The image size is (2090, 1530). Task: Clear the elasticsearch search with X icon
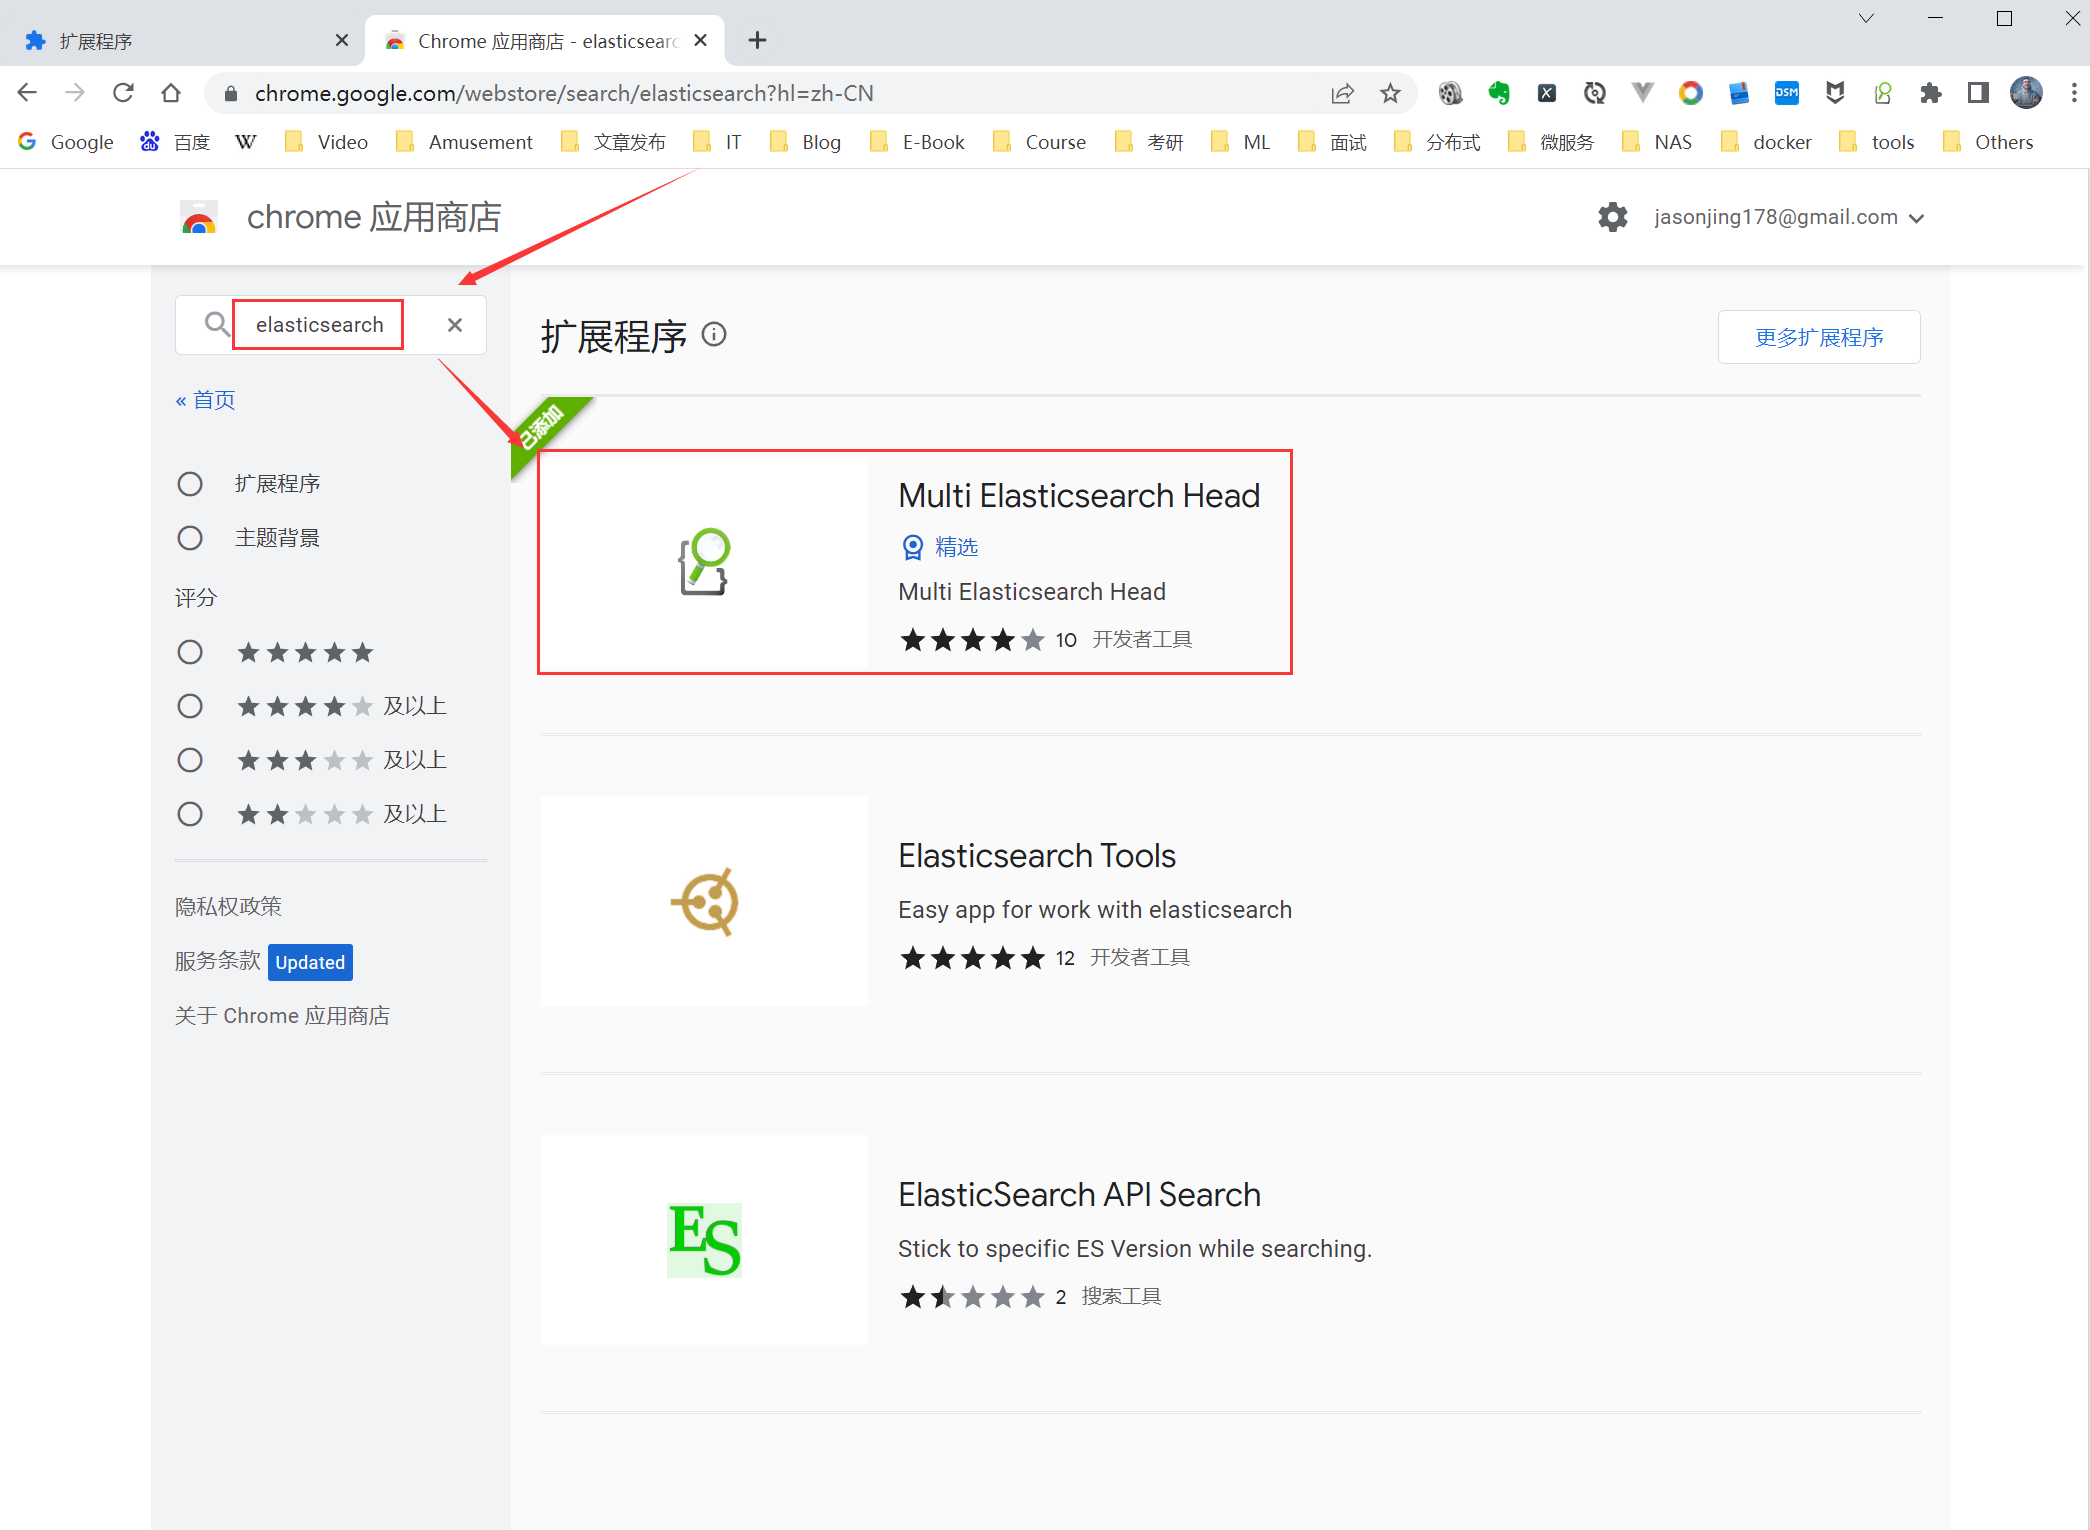(455, 325)
